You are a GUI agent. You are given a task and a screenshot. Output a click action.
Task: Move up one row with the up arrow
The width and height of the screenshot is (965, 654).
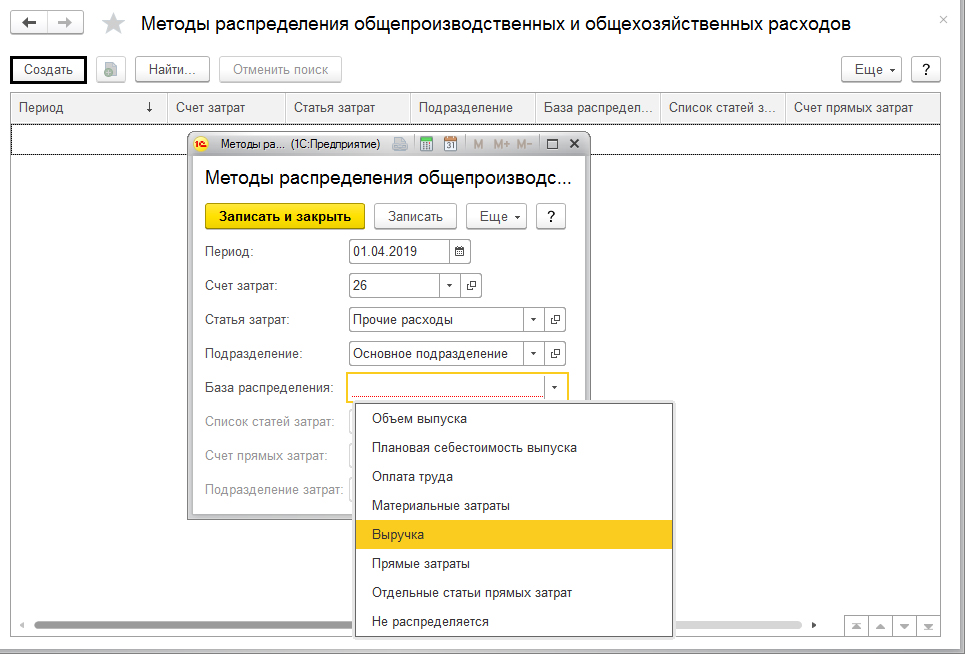coord(880,626)
